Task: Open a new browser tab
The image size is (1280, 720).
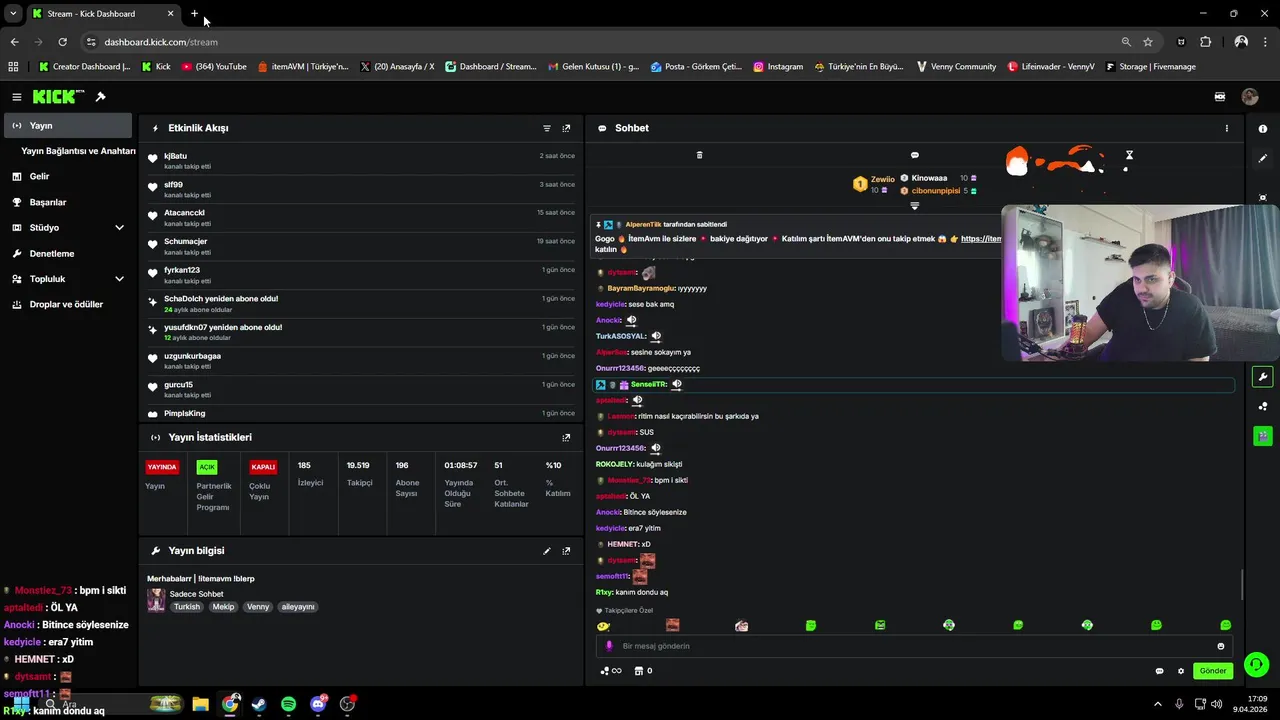Action: coord(194,14)
